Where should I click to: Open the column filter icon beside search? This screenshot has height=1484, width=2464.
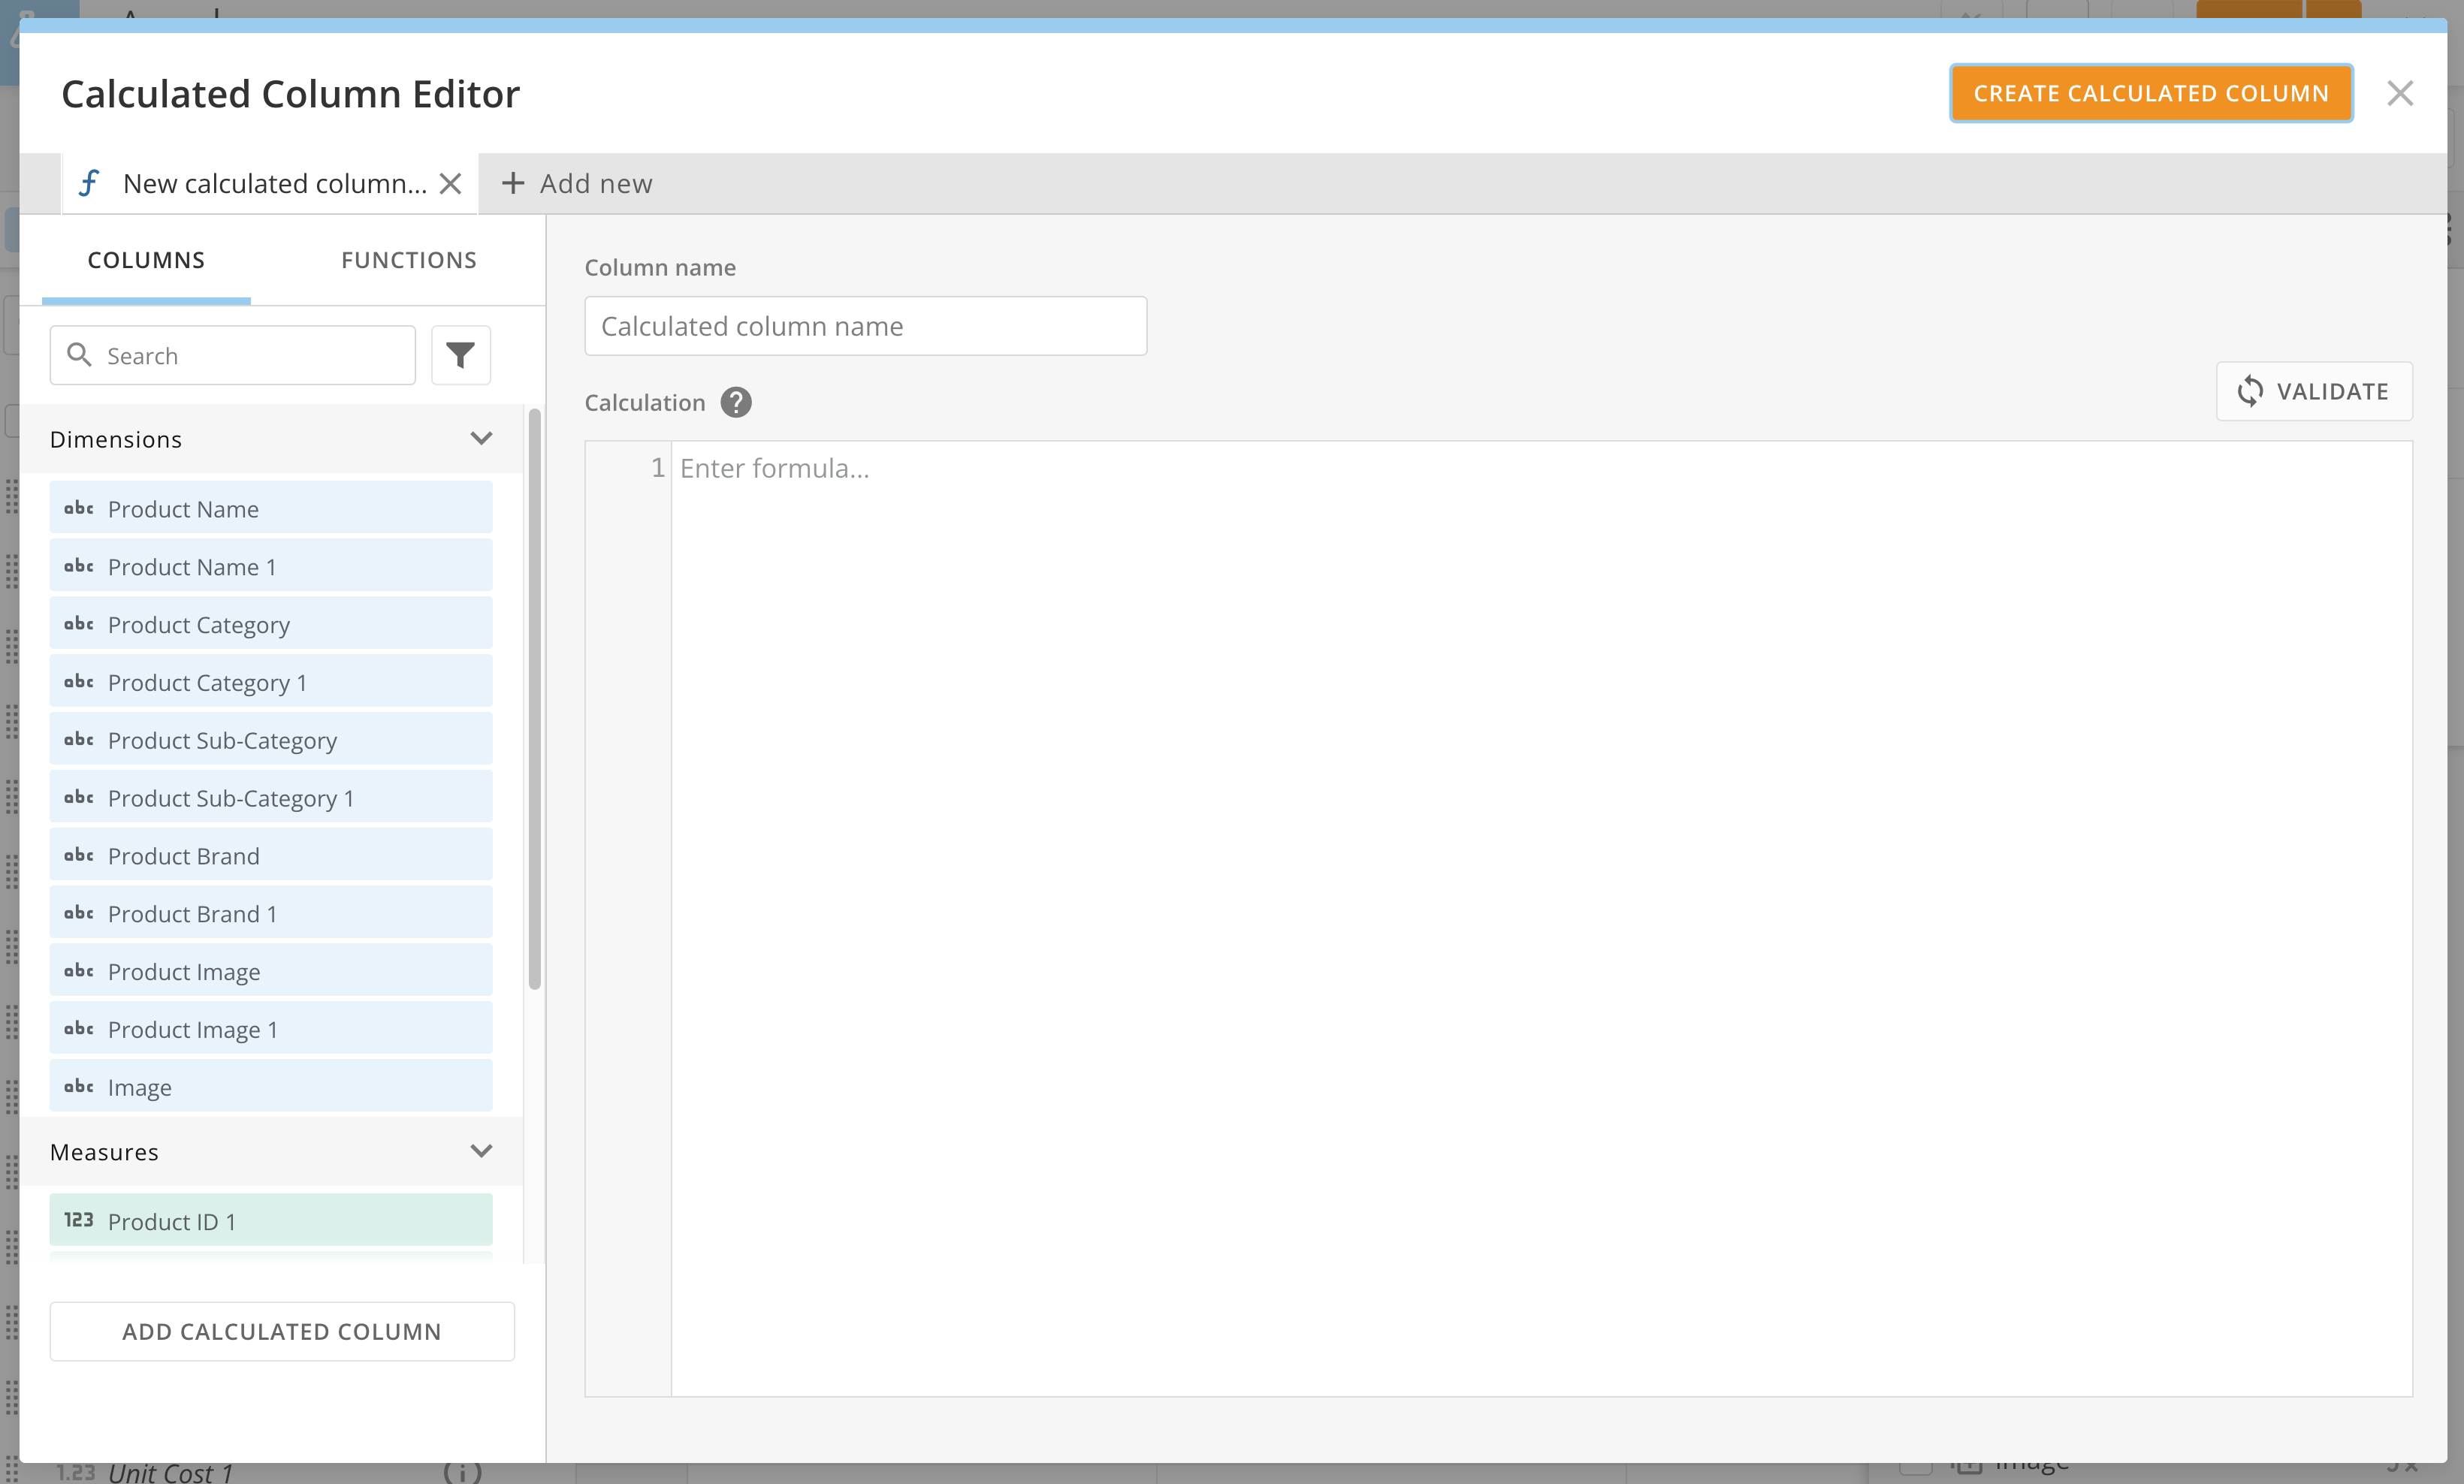tap(460, 355)
